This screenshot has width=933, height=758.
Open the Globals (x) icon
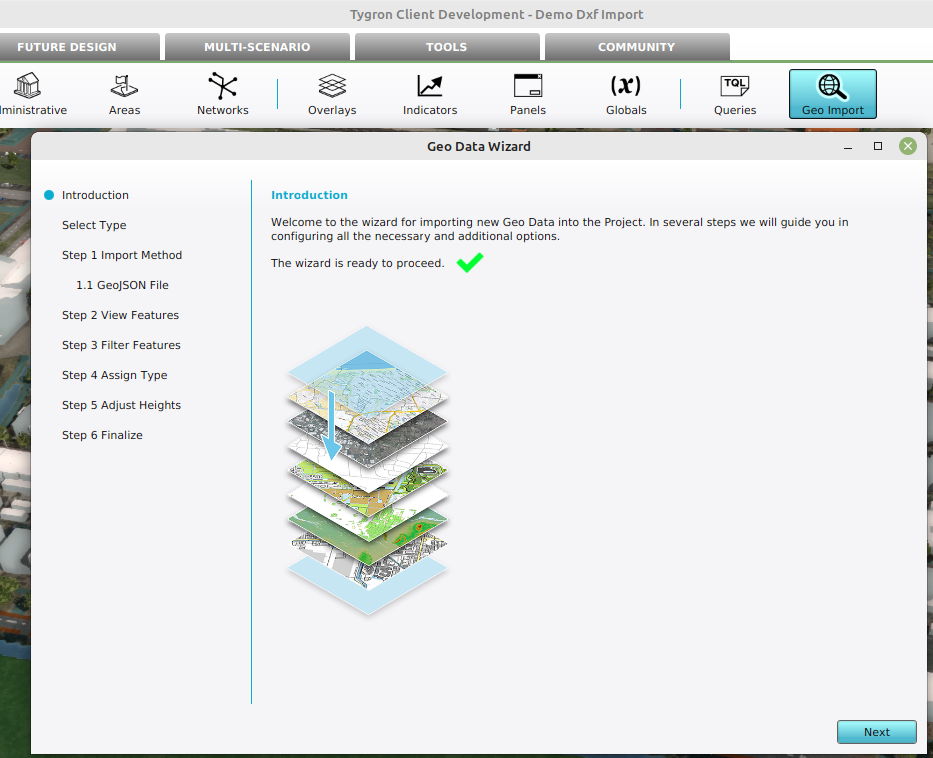pyautogui.click(x=626, y=86)
